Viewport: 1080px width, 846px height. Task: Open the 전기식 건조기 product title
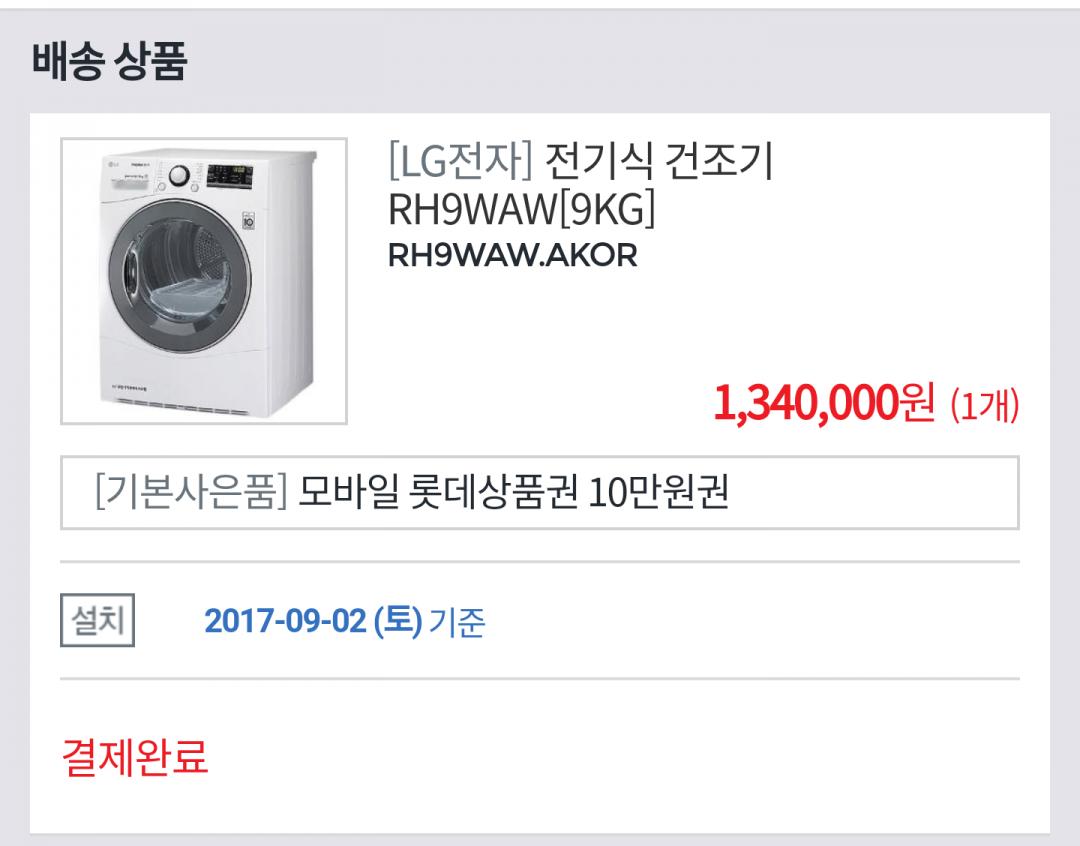(659, 160)
